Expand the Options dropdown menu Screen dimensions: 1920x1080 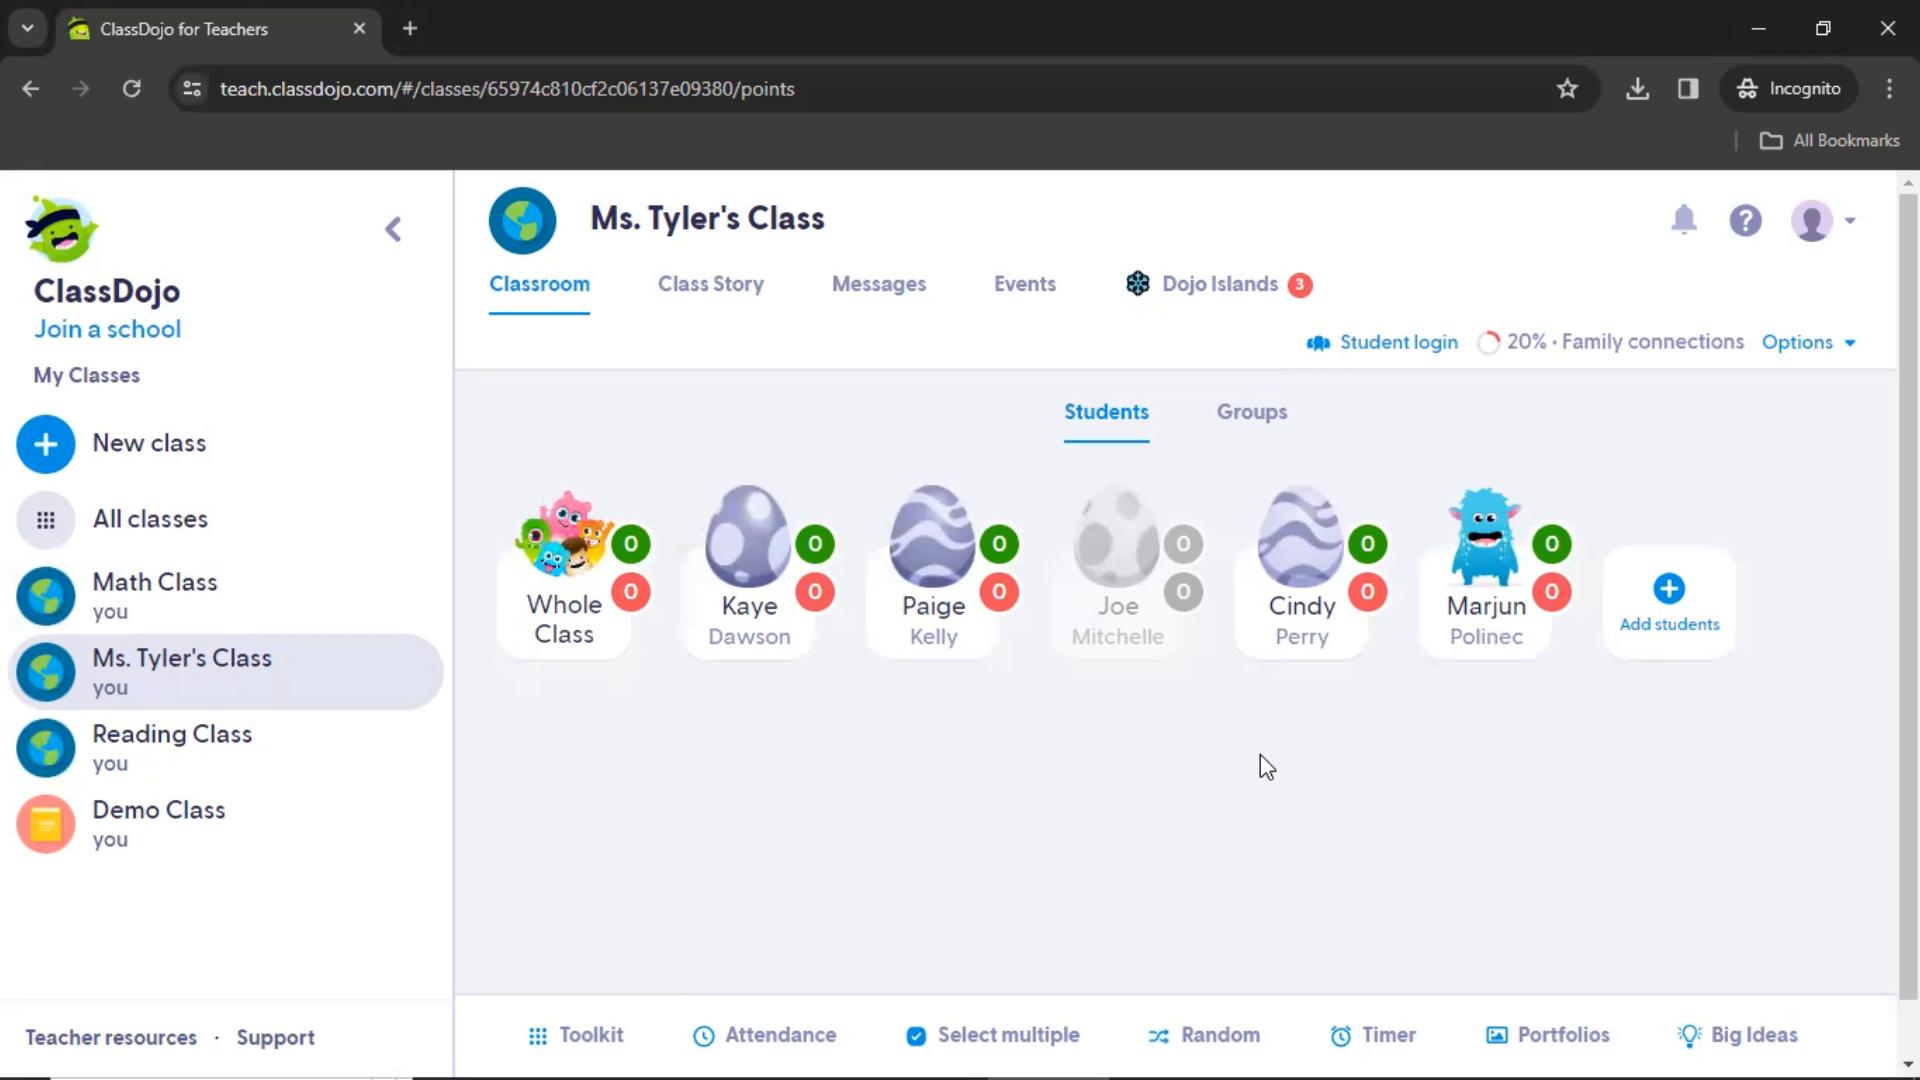pyautogui.click(x=1807, y=342)
